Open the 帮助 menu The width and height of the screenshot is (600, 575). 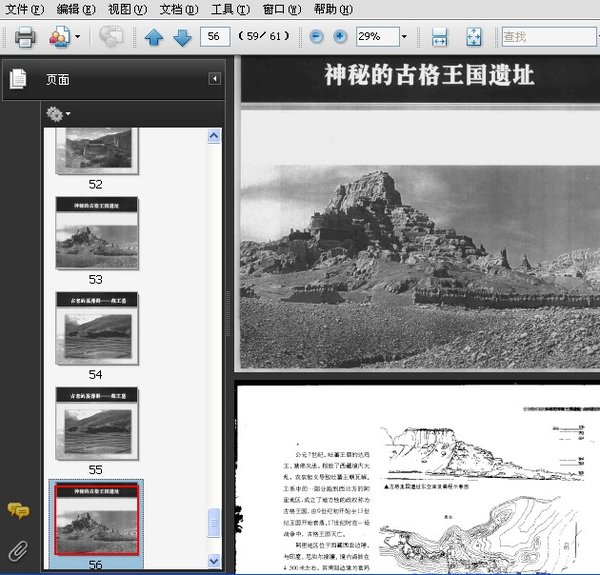(x=332, y=9)
